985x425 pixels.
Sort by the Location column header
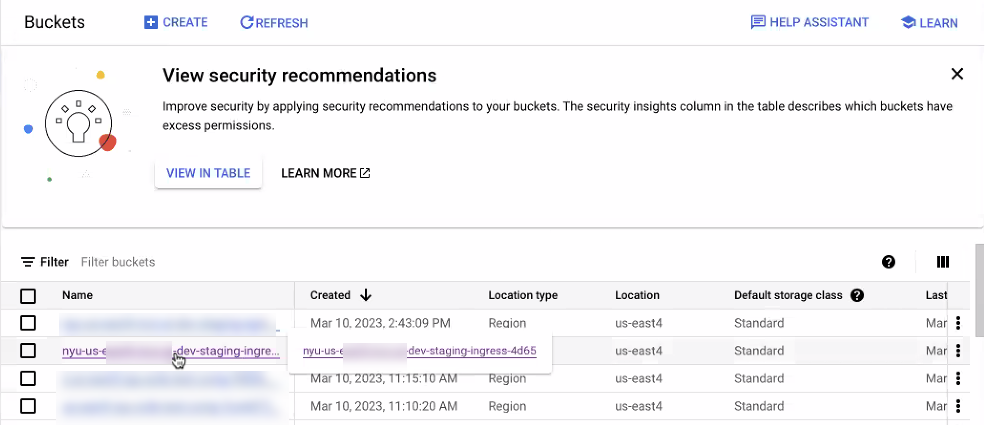click(x=637, y=295)
